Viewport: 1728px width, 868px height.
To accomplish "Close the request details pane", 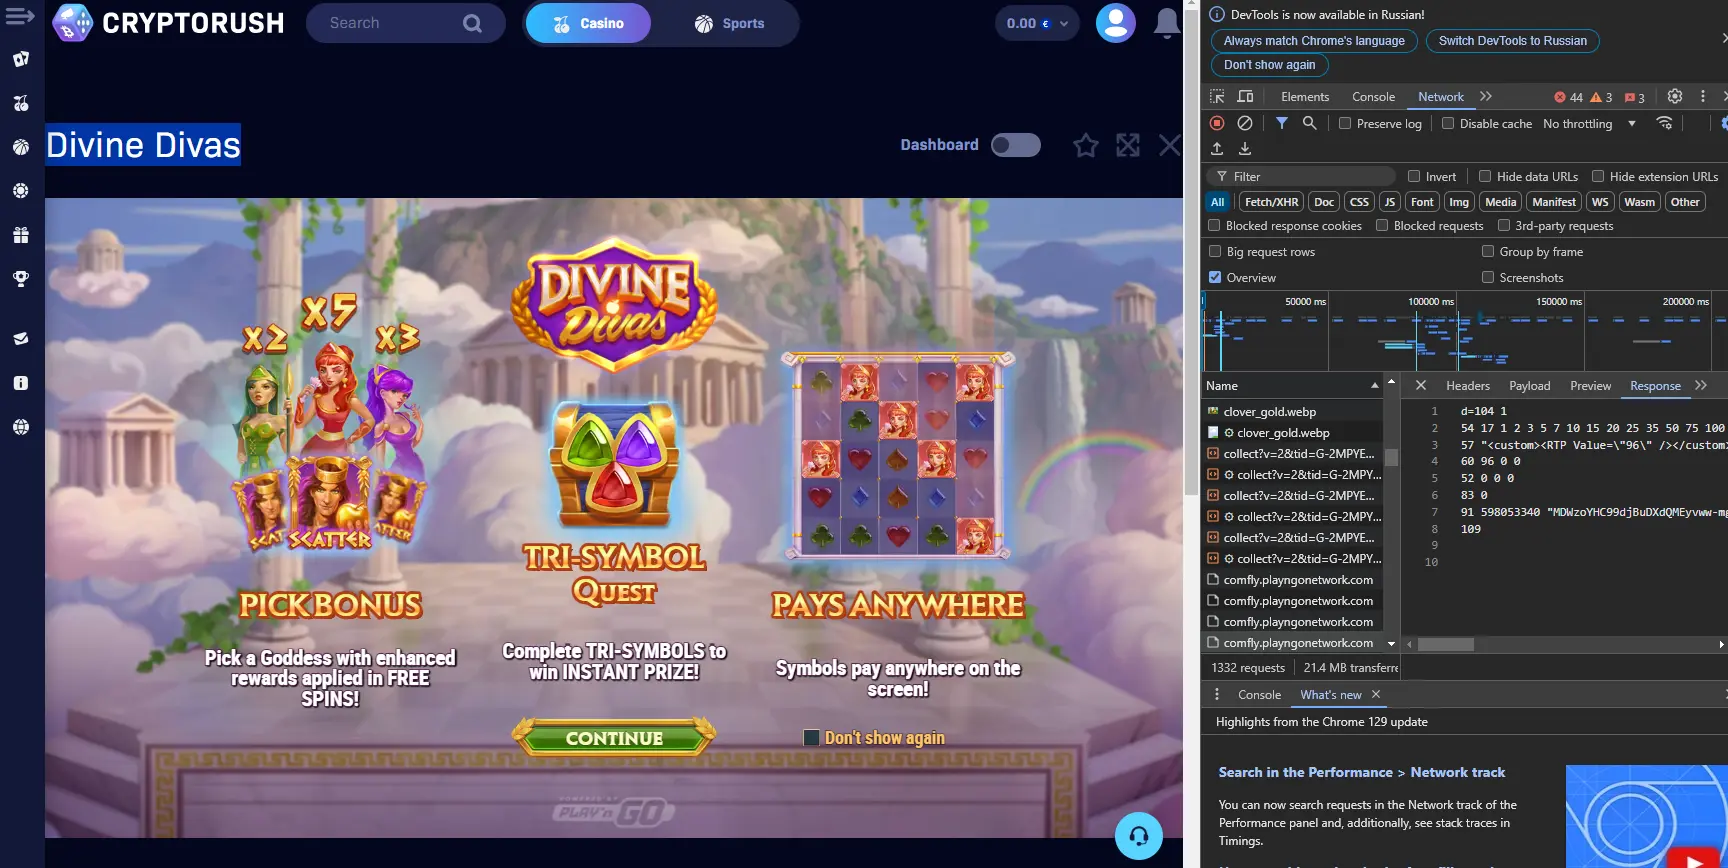I will 1421,385.
